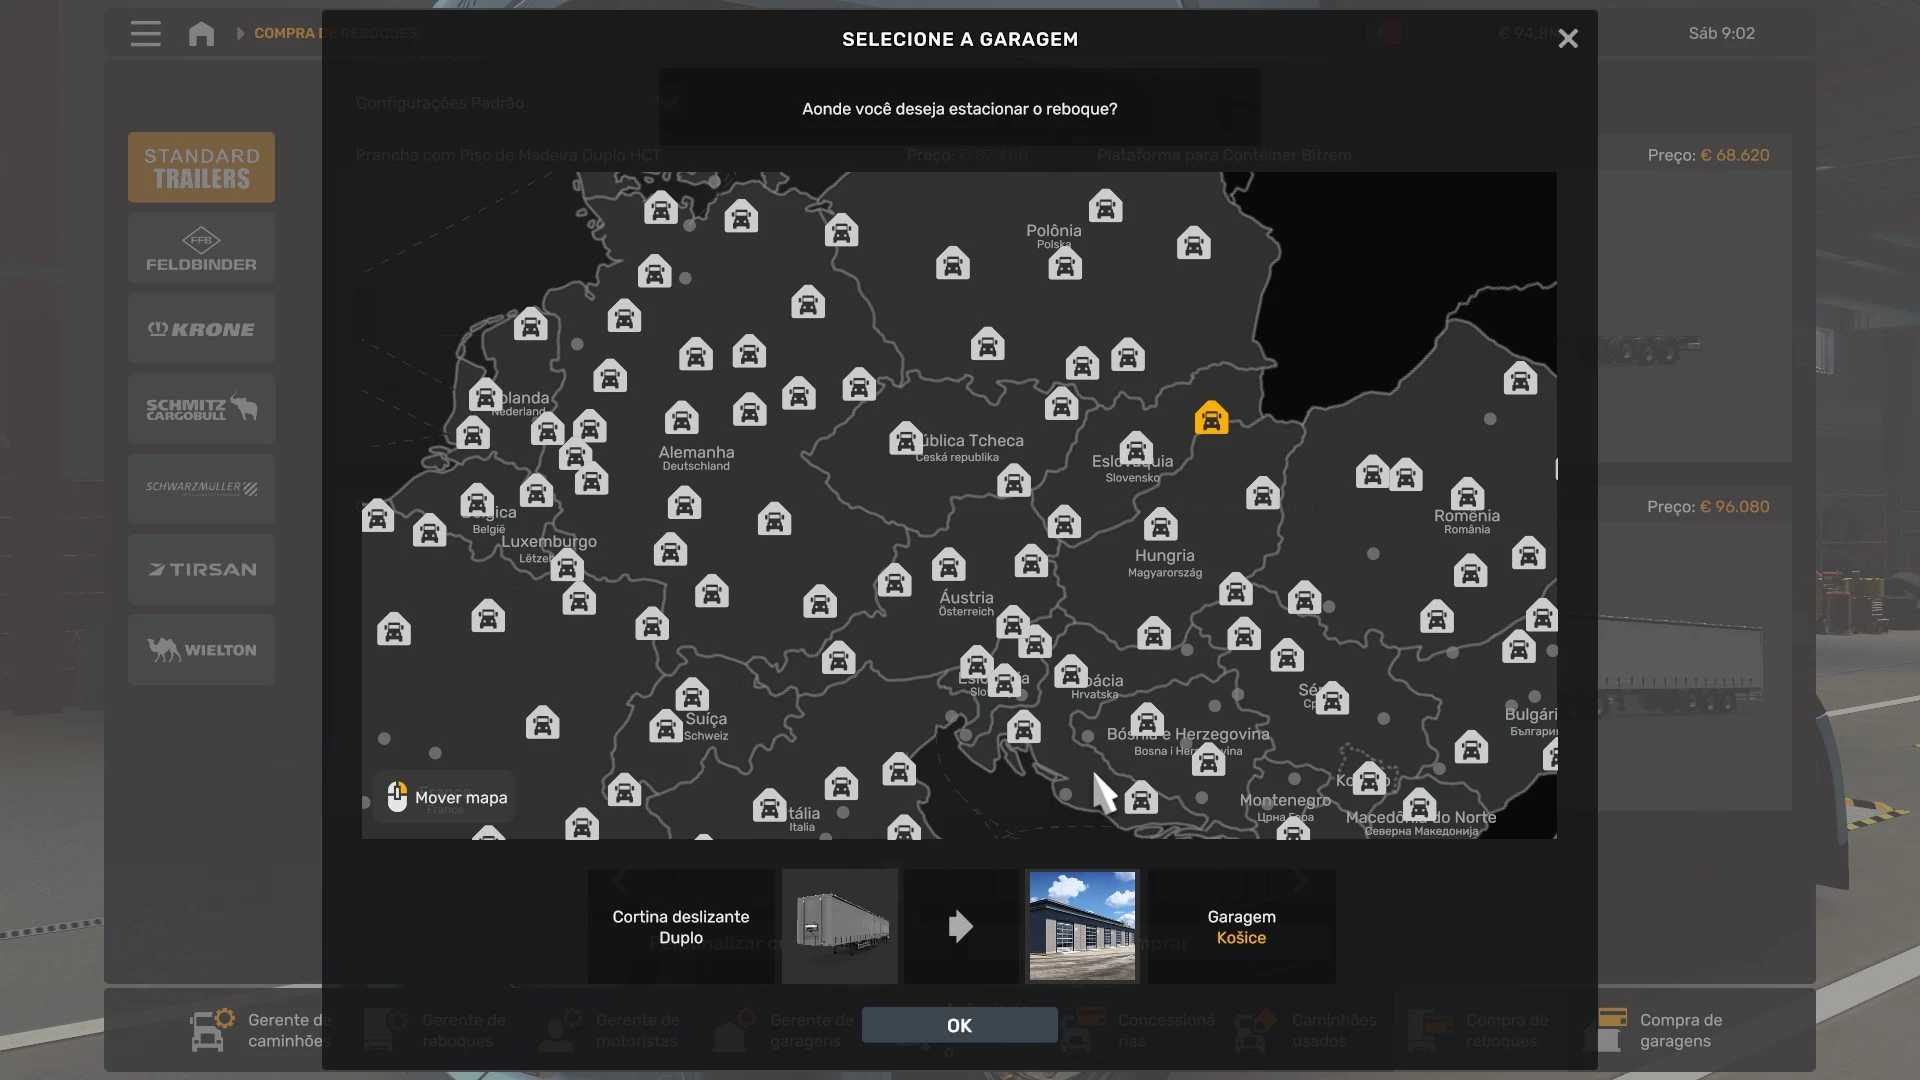Close the Selecione a Garagem dialog
Viewport: 1920px width, 1080px height.
click(x=1567, y=39)
